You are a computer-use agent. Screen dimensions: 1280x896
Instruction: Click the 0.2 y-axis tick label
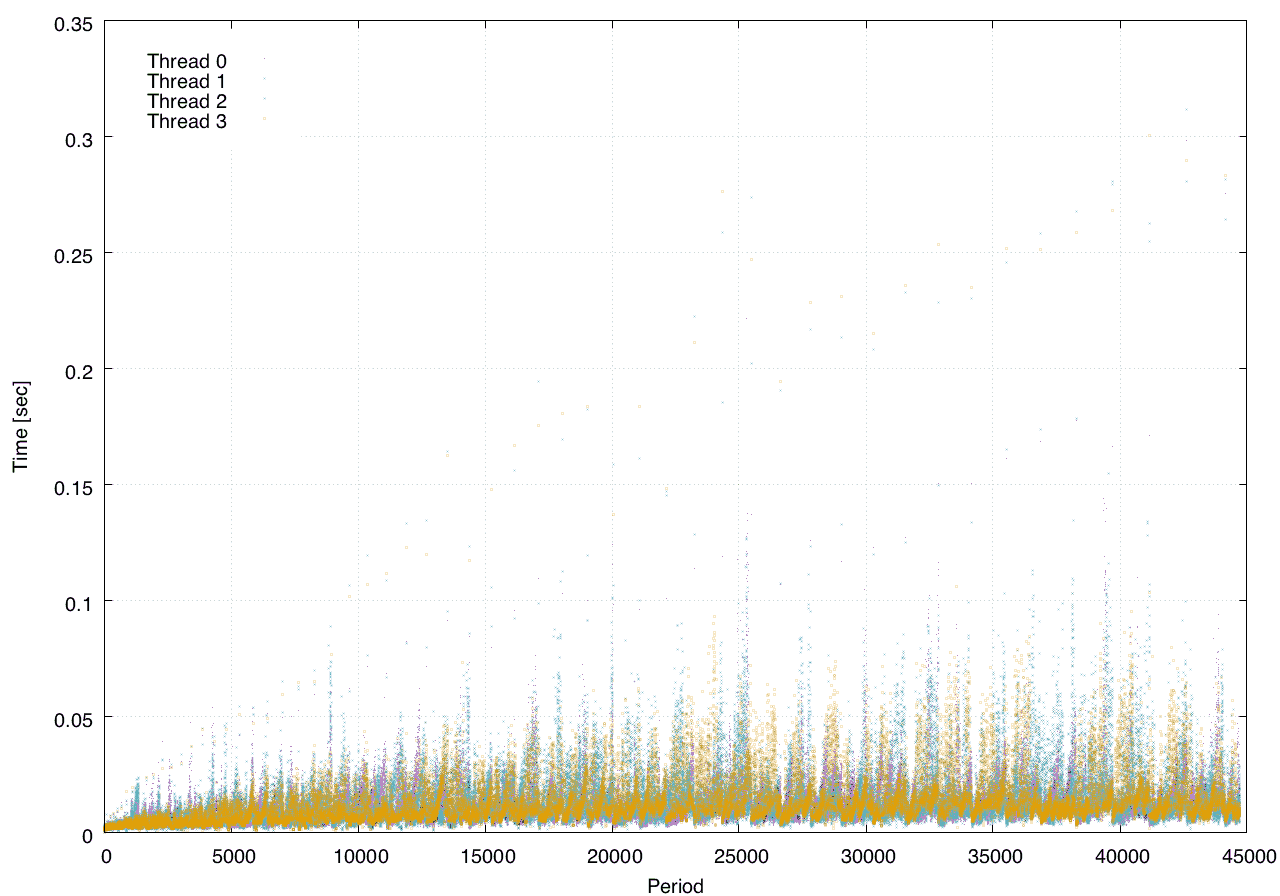tap(78, 370)
